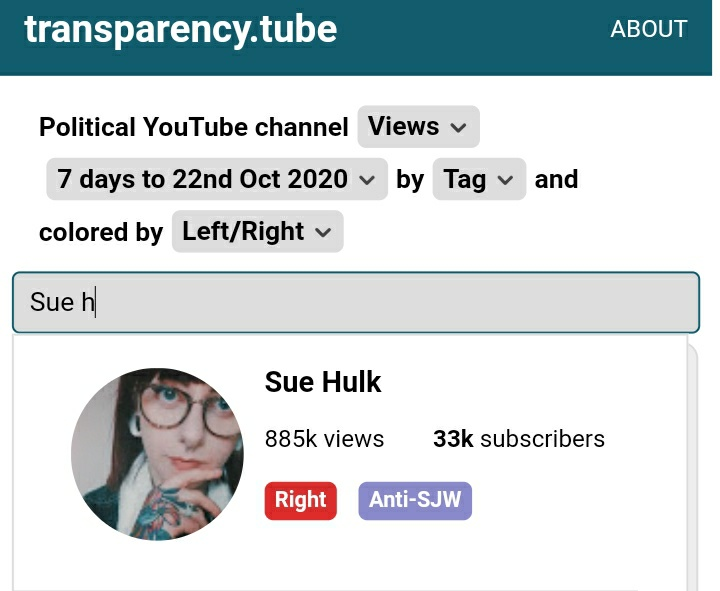Screen dimensions: 720x591
Task: Click the chevron beside the date range
Action: click(367, 180)
